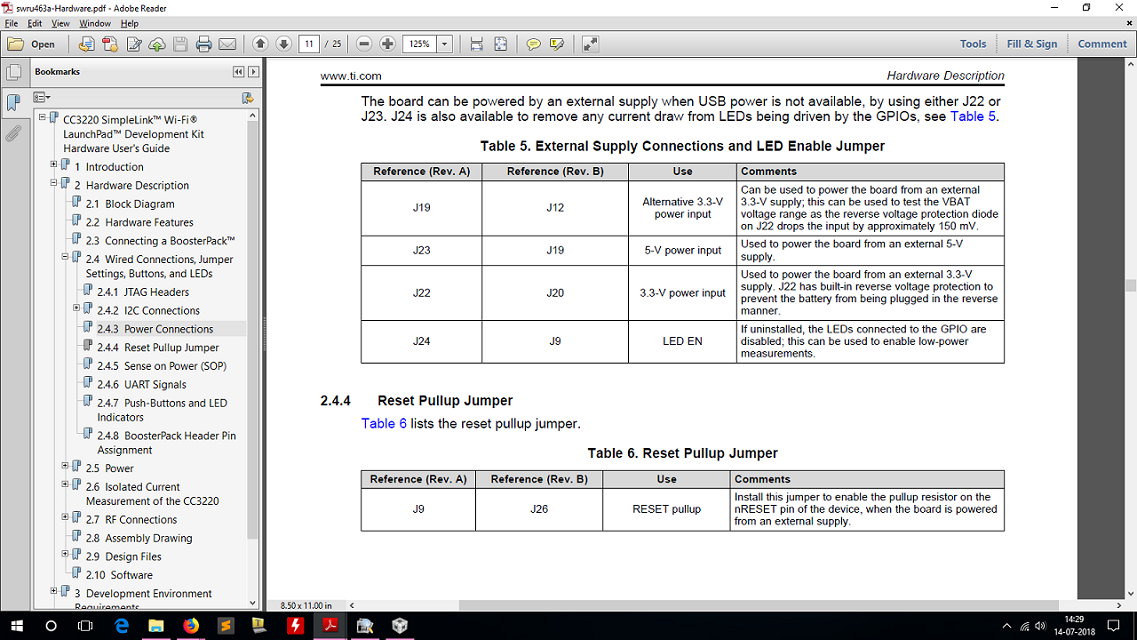Screen dimensions: 1137x640
Task: Click the Edit/Sign document toolbar icon
Action: pos(134,44)
